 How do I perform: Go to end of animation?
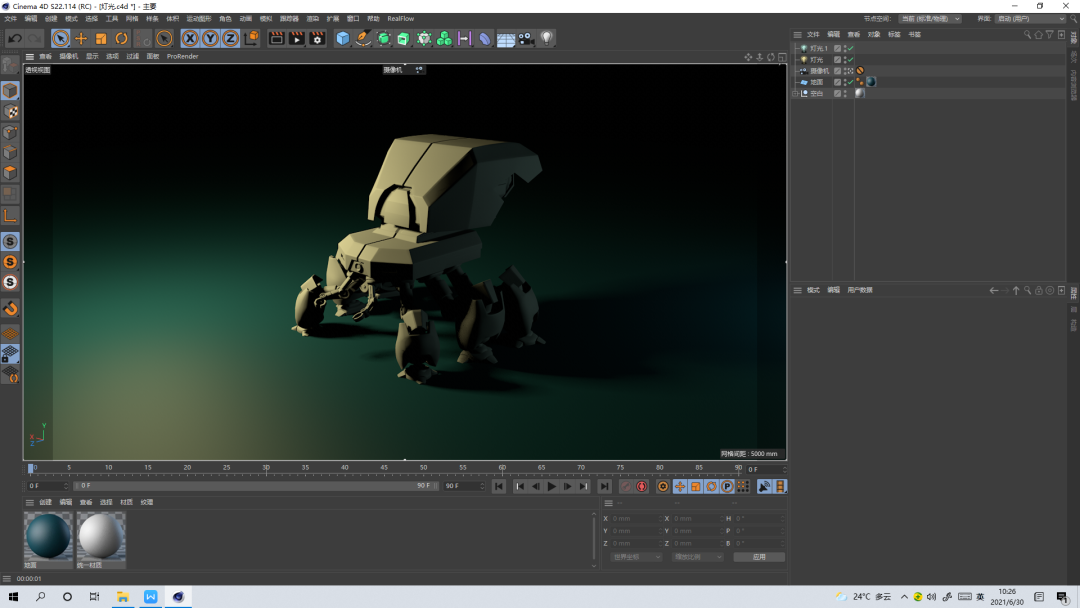(604, 487)
